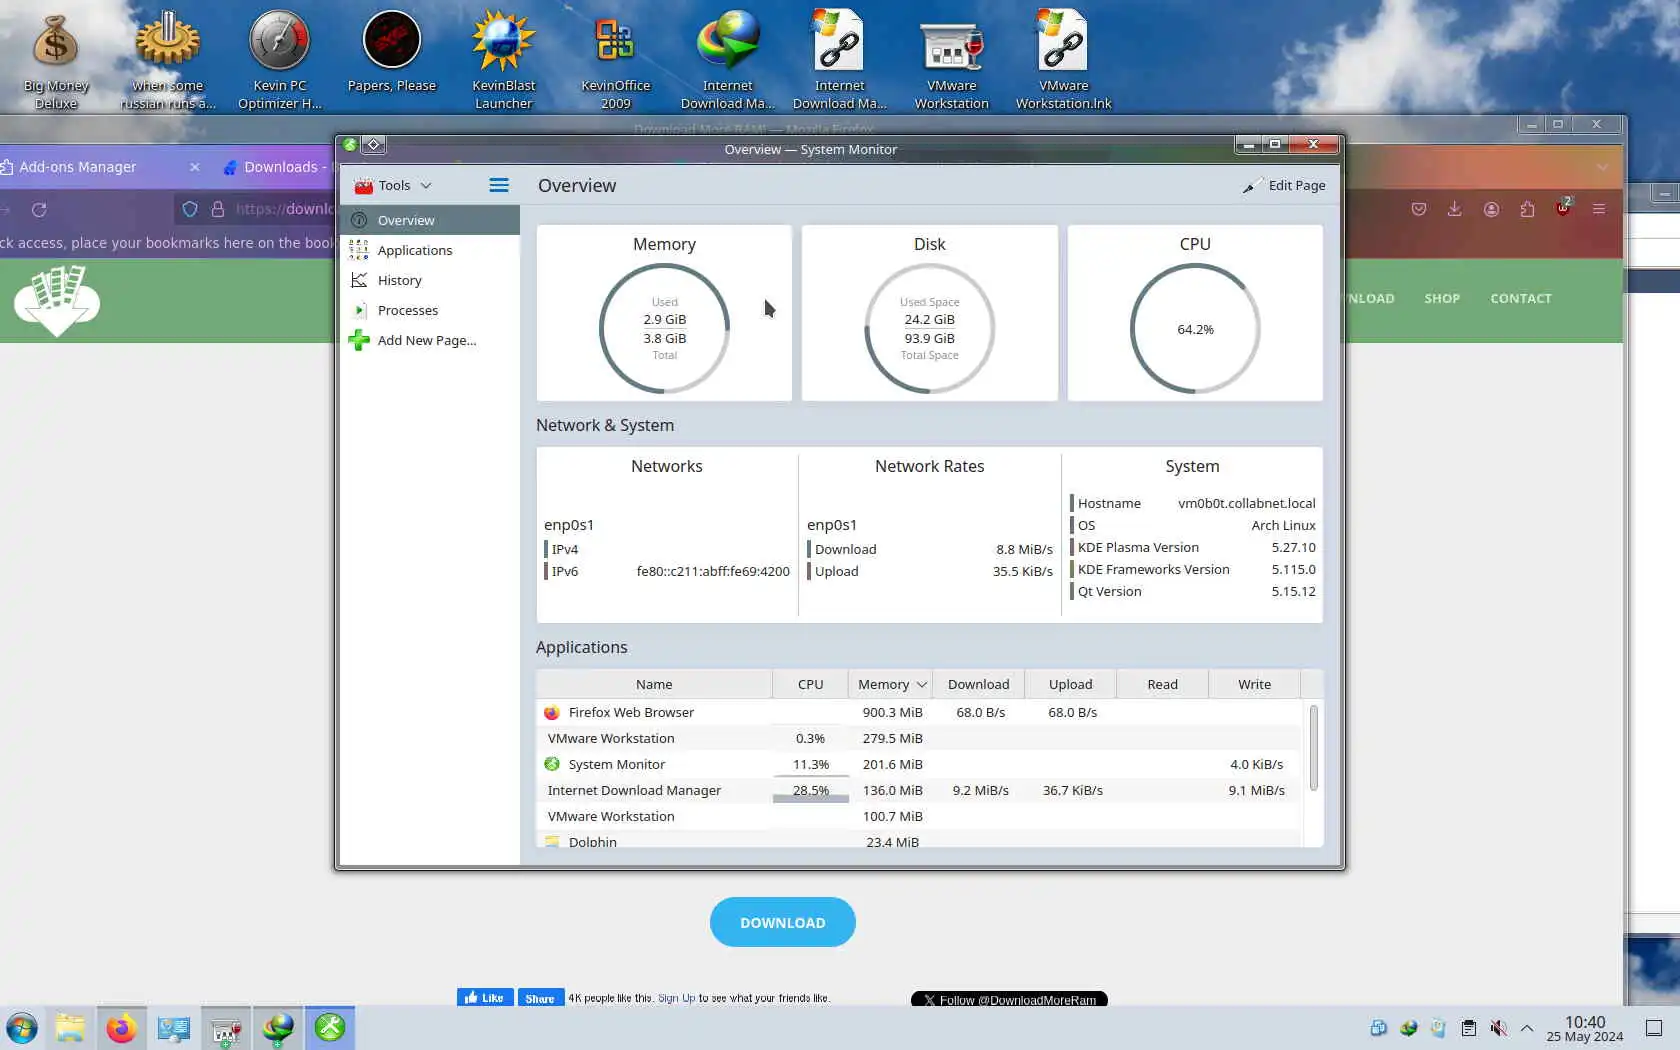Click the uBlock Origin extension icon

pos(1563,208)
